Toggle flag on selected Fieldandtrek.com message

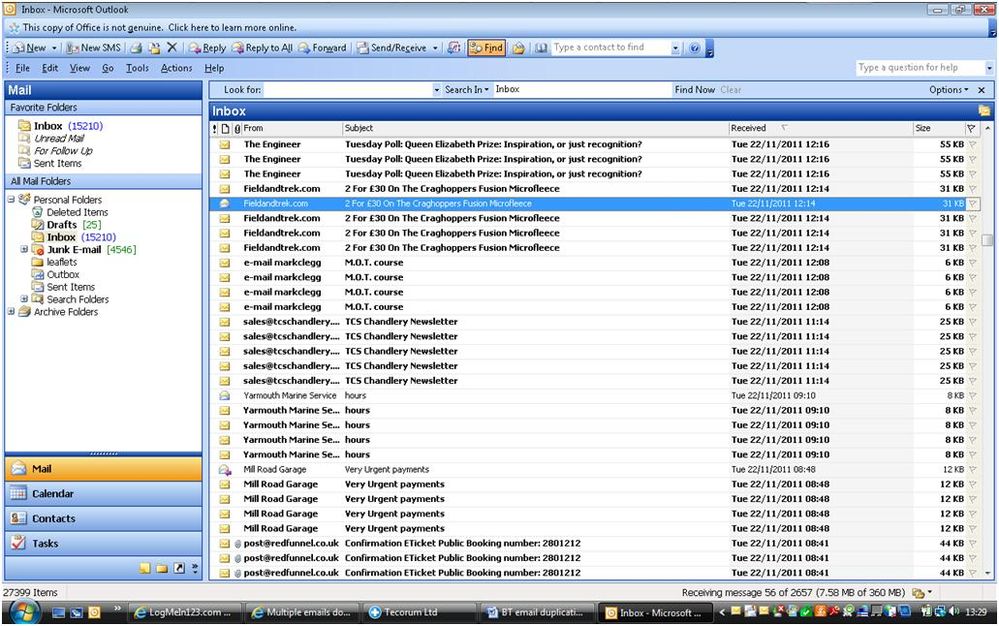coord(972,204)
